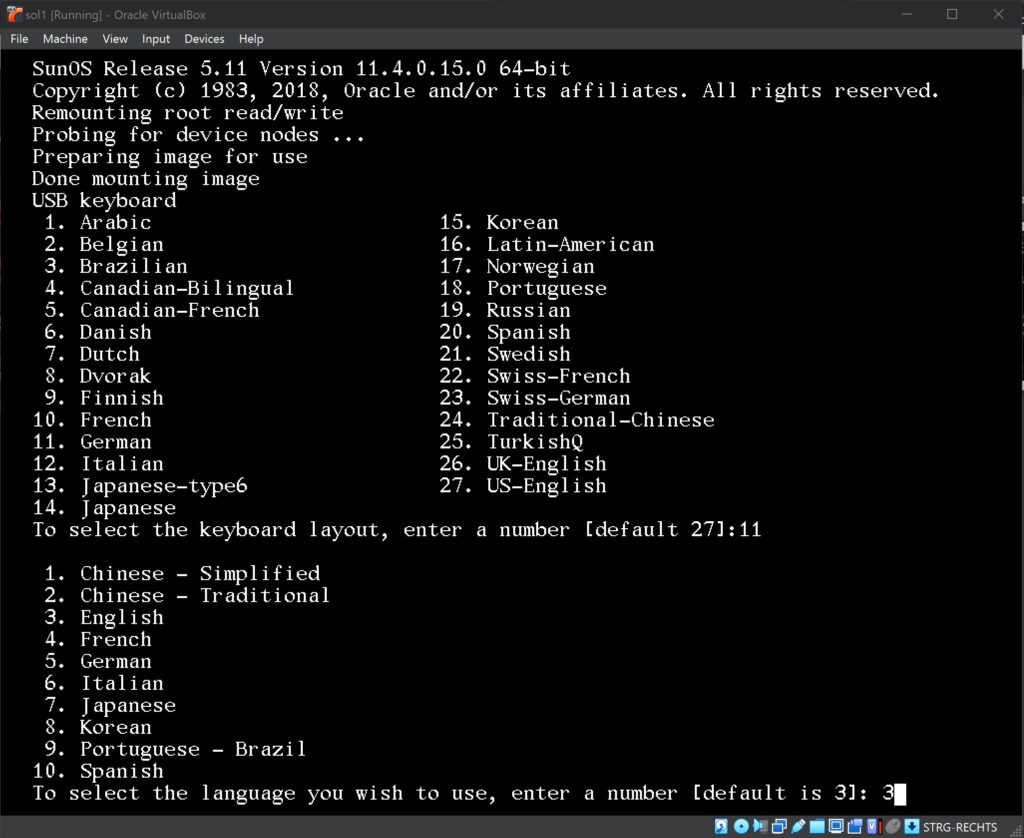Open the Input menu
The width and height of the screenshot is (1024, 838).
click(x=156, y=39)
